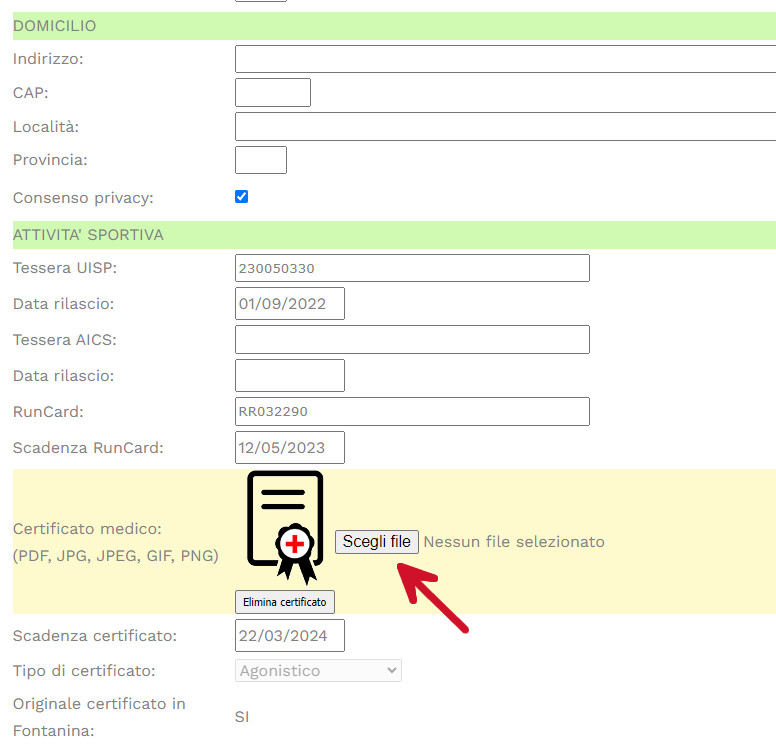This screenshot has width=776, height=748.
Task: Edit Scadenza certificato date 22/03/2024
Action: pyautogui.click(x=290, y=636)
